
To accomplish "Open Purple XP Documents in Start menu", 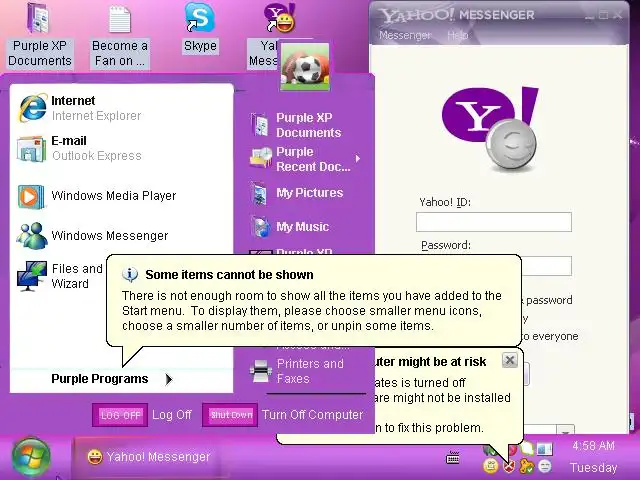I will [302, 125].
